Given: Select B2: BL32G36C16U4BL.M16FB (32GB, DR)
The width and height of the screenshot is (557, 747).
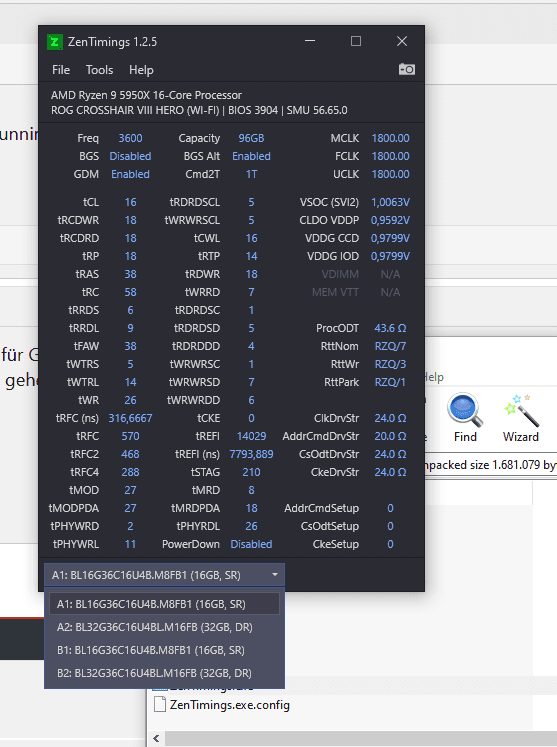Looking at the screenshot, I should (x=164, y=673).
